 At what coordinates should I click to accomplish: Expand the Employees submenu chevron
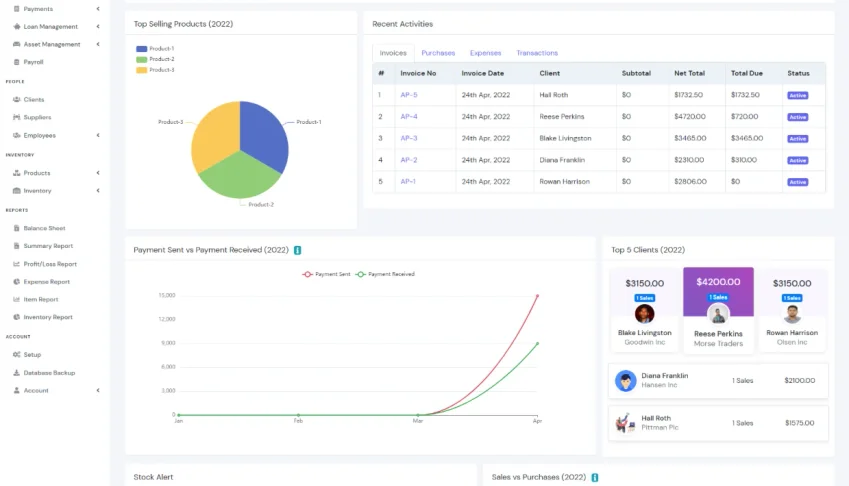[98, 135]
